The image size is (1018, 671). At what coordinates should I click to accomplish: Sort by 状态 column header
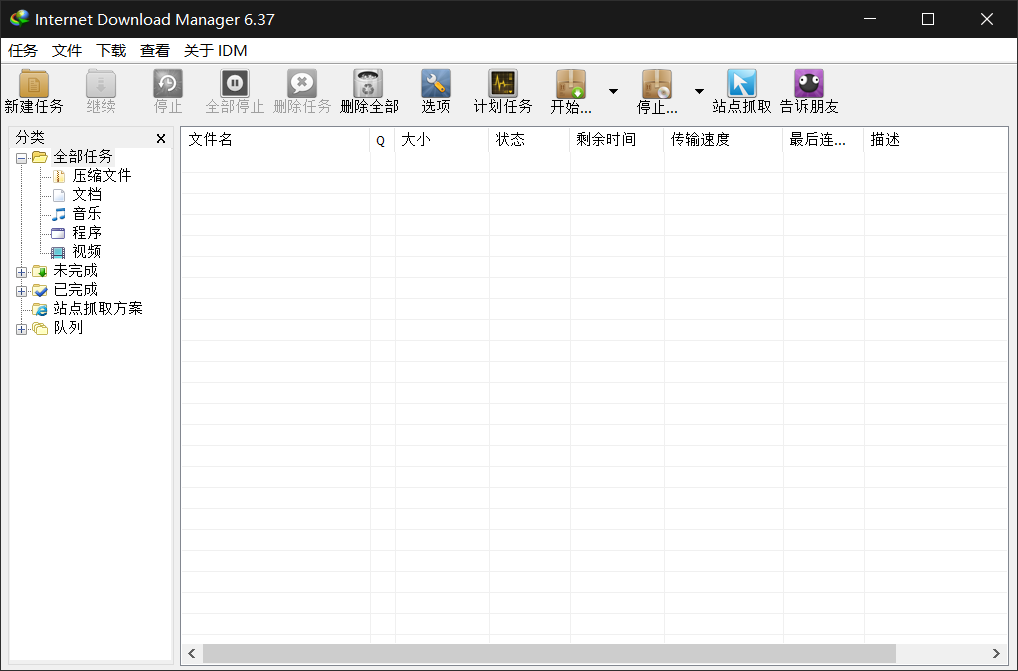click(x=529, y=140)
